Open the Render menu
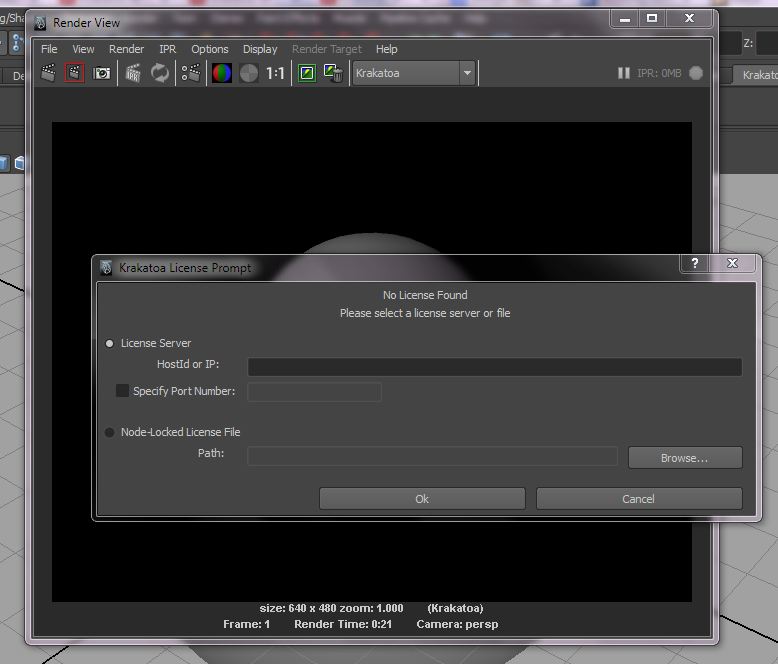Screen dimensions: 778x664 coord(127,49)
